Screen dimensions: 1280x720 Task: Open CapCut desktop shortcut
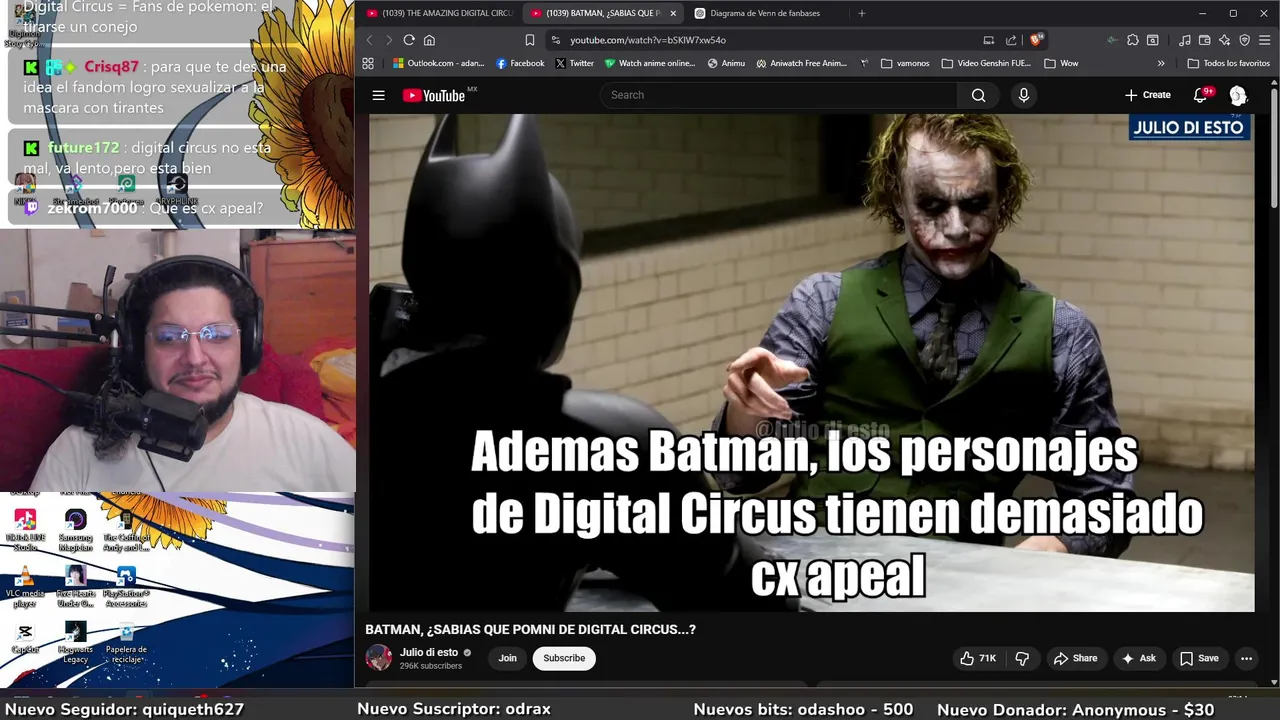point(25,639)
